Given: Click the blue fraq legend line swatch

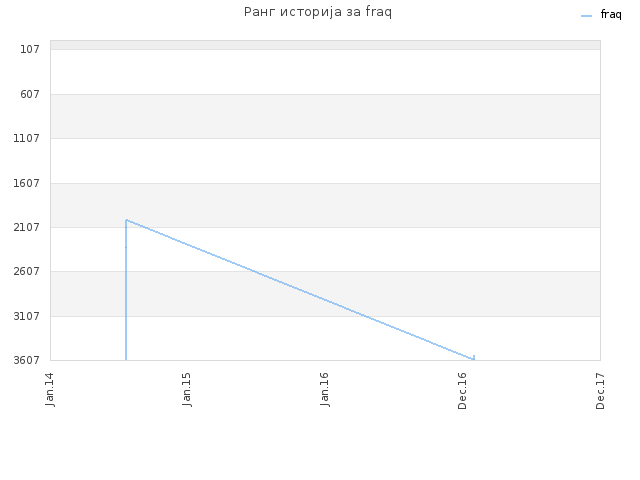Looking at the screenshot, I should 586,16.
